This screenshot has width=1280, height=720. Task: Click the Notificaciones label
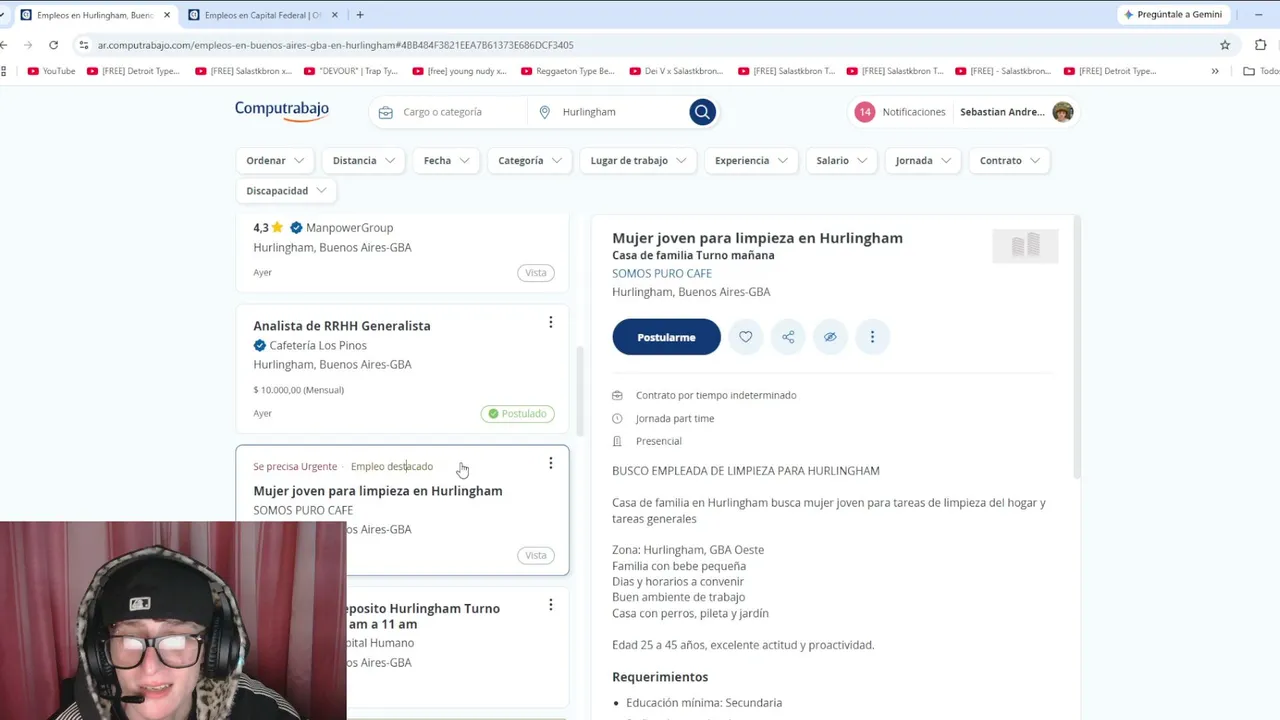point(914,112)
